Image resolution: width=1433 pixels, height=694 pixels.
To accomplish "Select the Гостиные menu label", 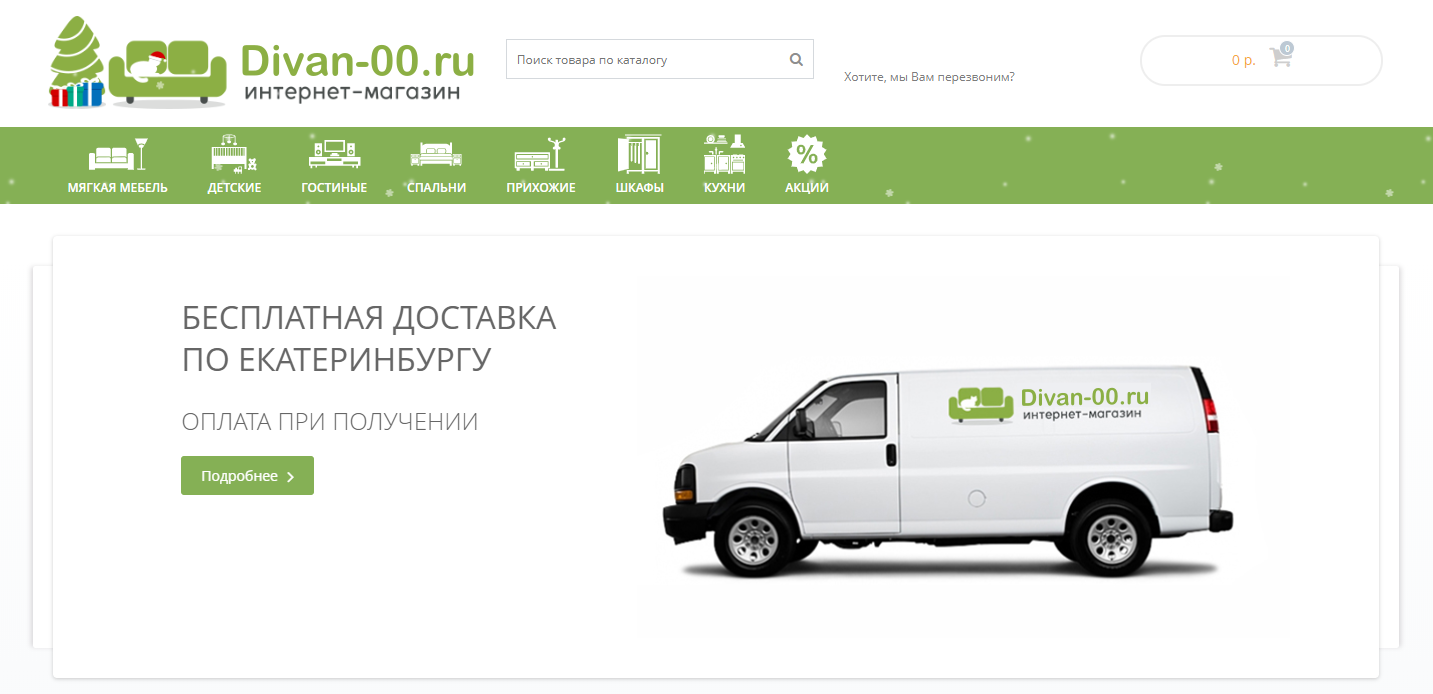I will tap(334, 188).
